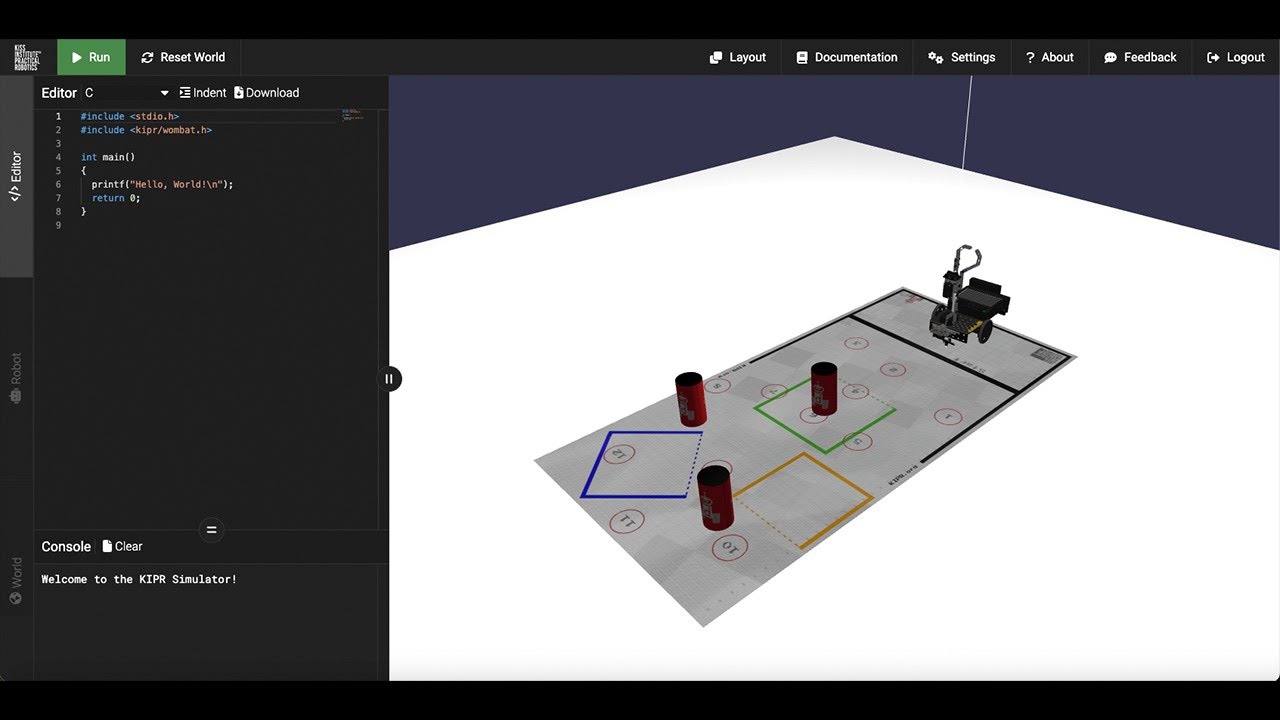Image resolution: width=1280 pixels, height=720 pixels.
Task: Switch to the Robot side tab
Action: pos(16,378)
